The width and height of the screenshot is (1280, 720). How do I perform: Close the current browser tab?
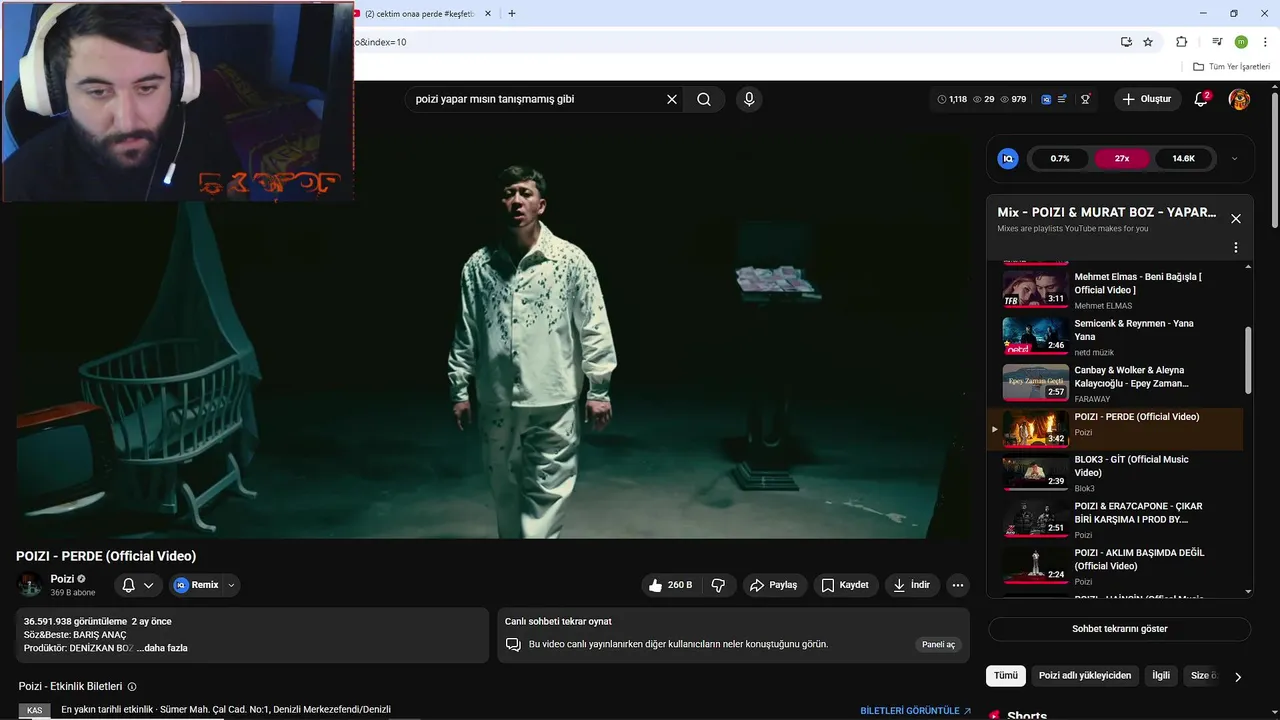point(488,14)
